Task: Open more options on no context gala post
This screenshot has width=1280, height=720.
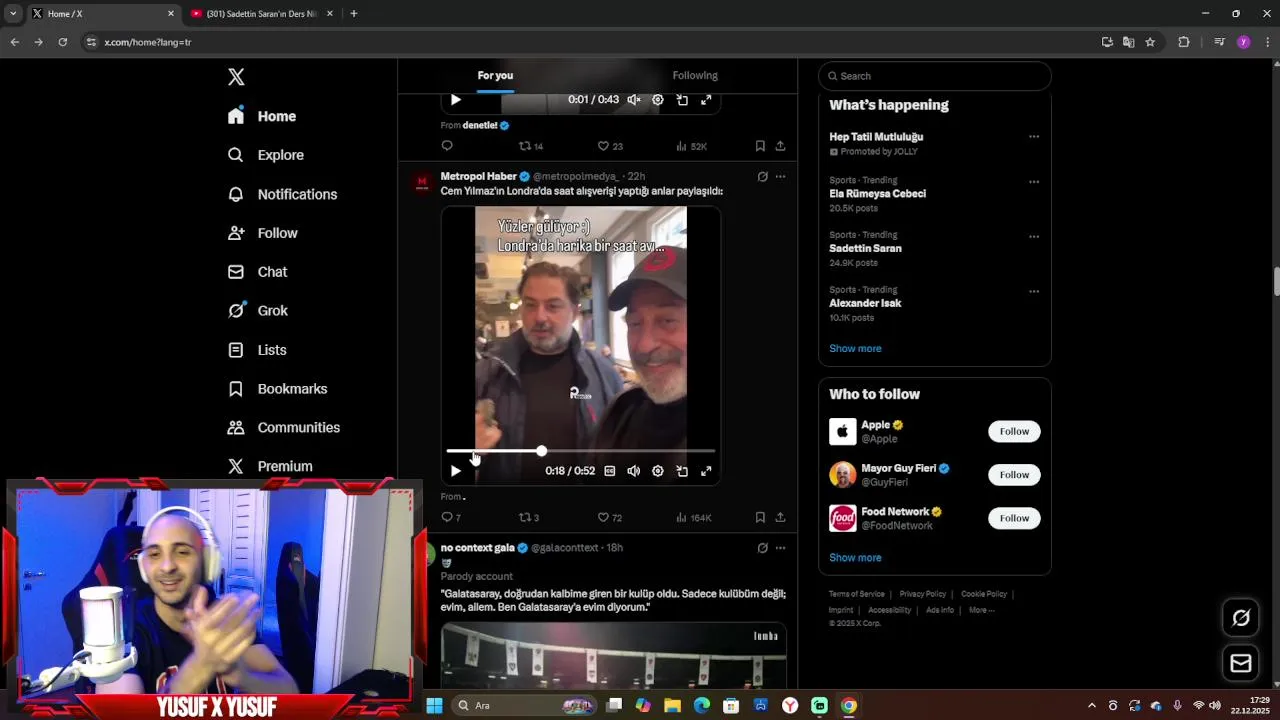Action: (780, 548)
